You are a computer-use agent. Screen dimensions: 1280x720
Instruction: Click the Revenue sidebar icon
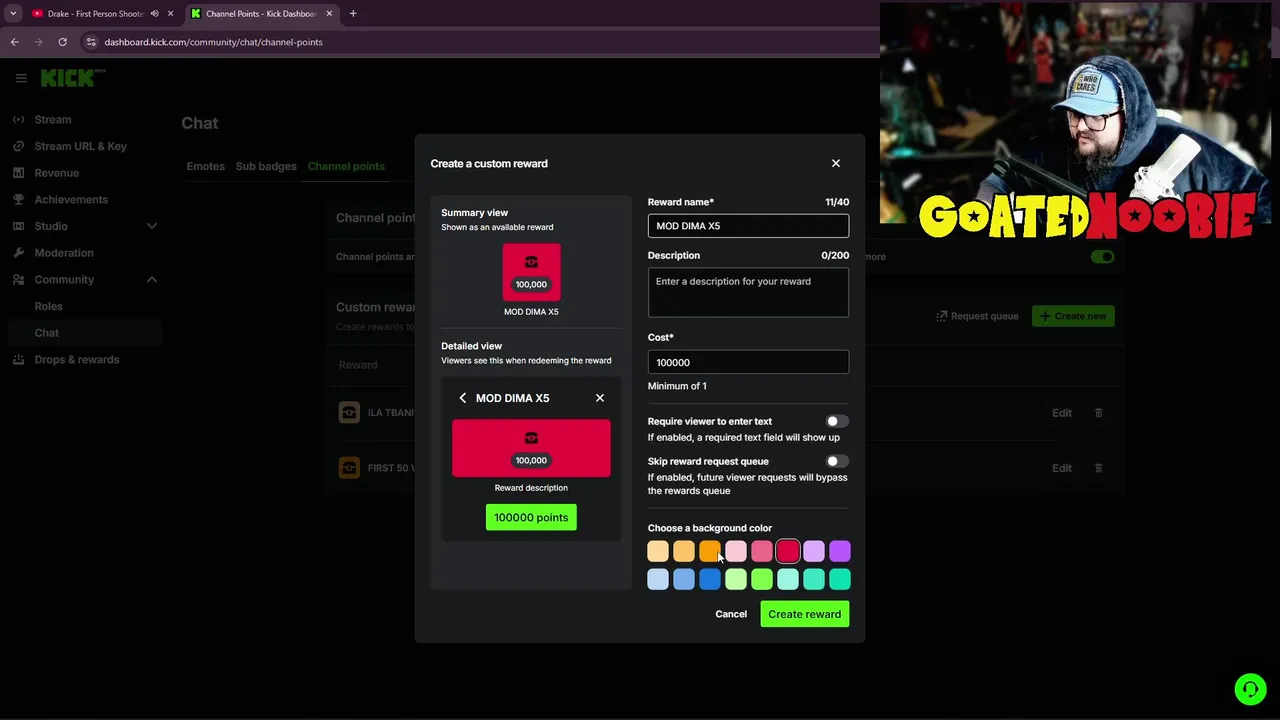[18, 173]
